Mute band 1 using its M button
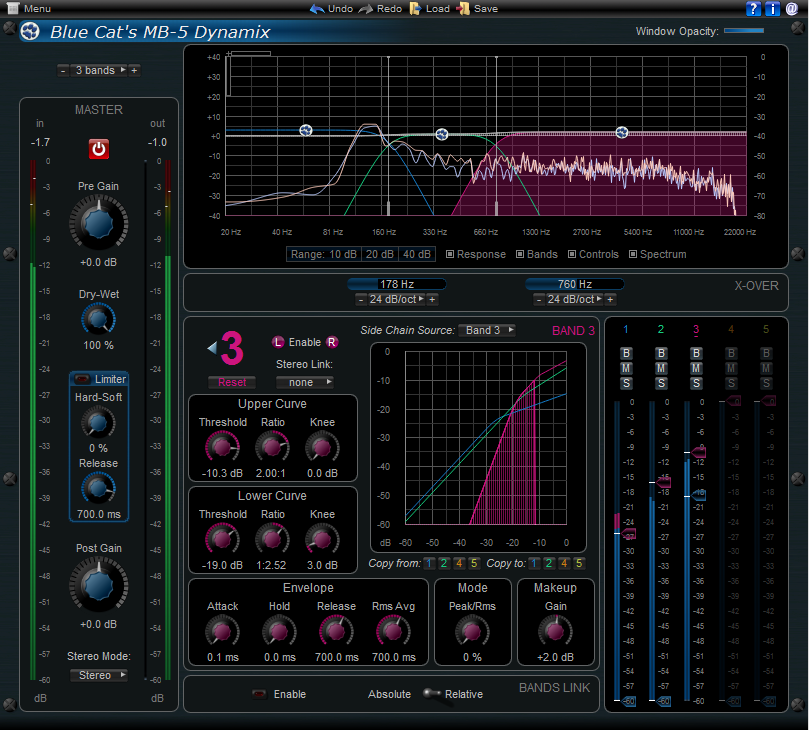Viewport: 809px width, 730px height. pyautogui.click(x=625, y=367)
